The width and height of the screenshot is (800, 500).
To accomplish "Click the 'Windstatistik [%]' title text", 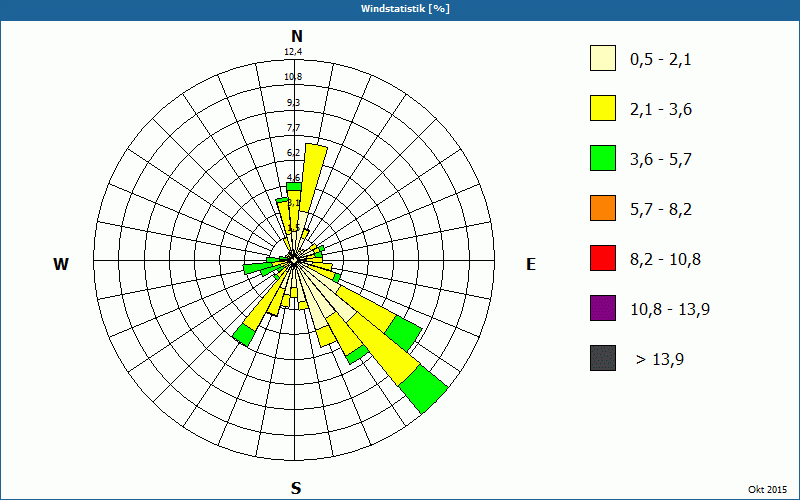I will click(405, 9).
